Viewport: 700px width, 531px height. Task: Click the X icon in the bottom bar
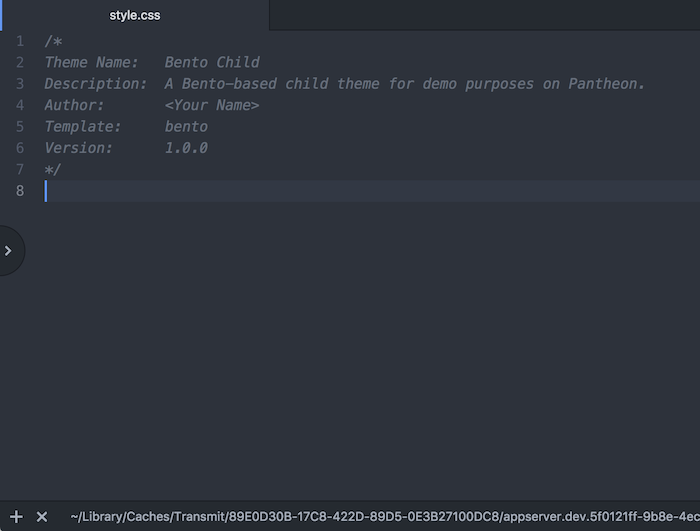click(x=42, y=516)
